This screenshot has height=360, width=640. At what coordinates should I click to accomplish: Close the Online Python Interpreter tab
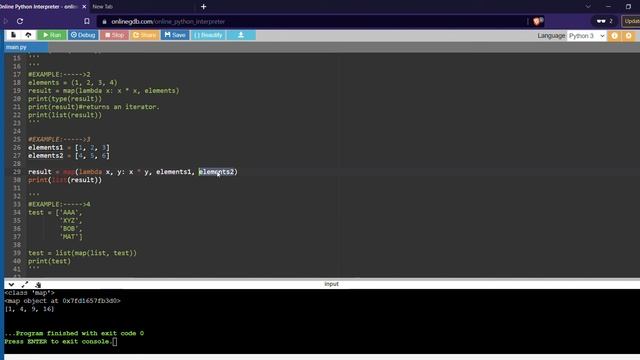(84, 7)
